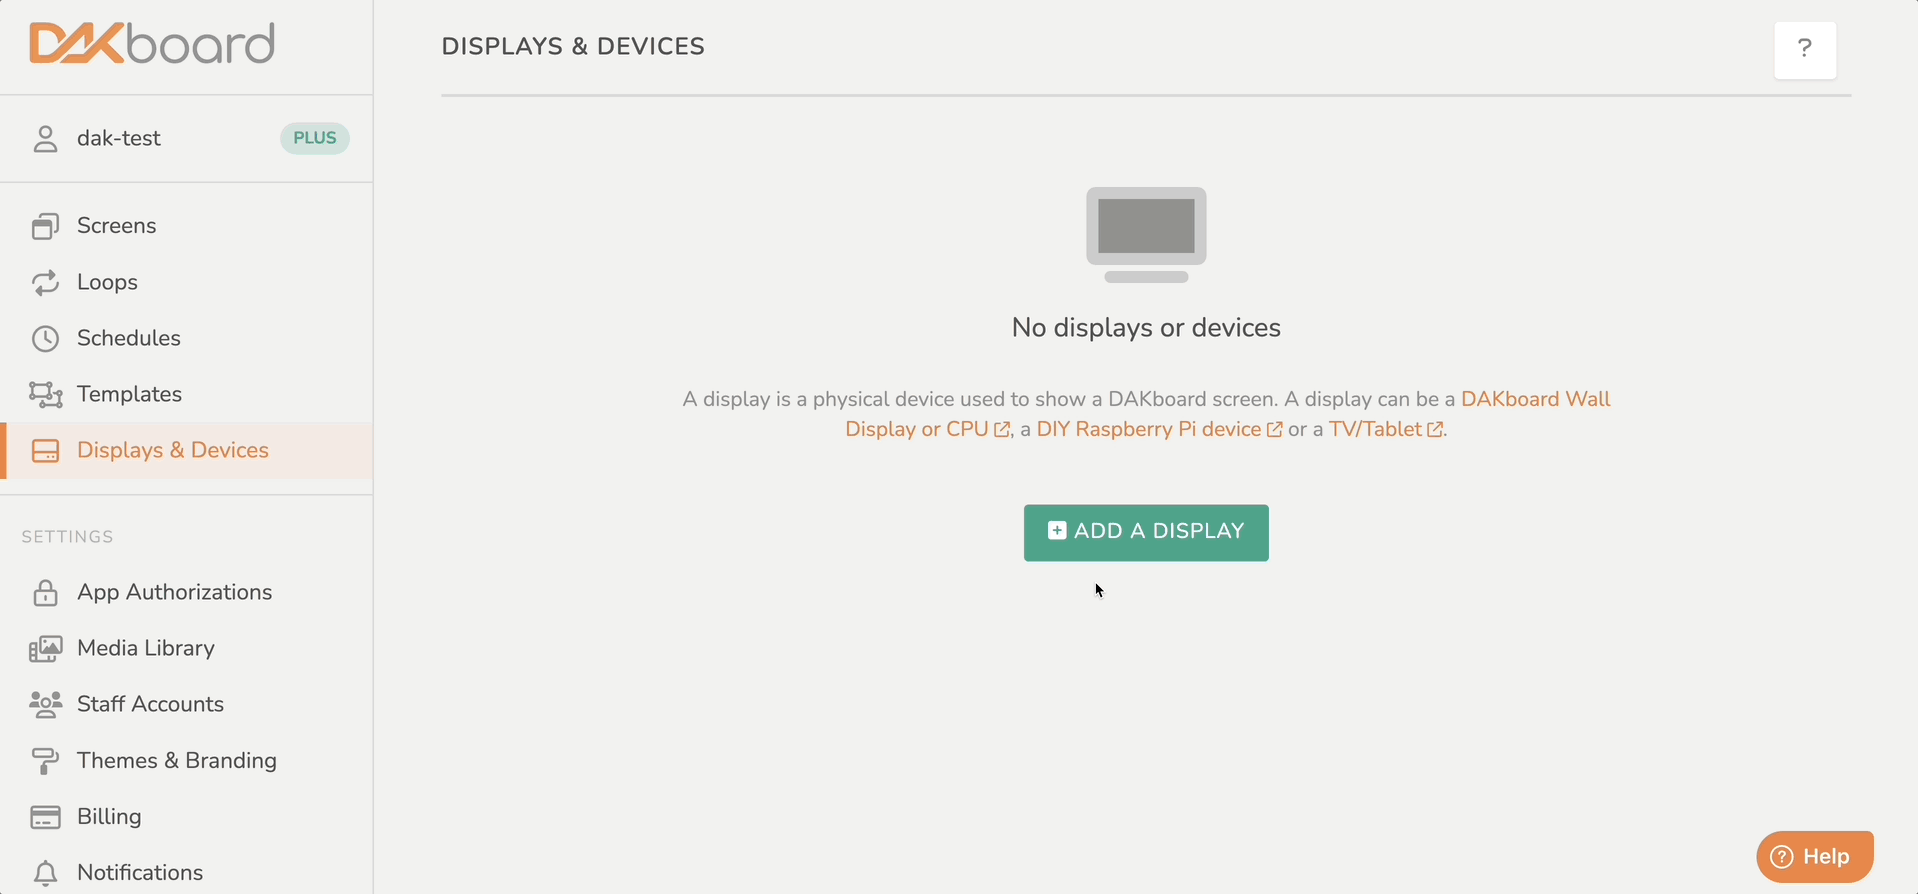
Task: Open the dak-test account name
Action: tap(119, 138)
